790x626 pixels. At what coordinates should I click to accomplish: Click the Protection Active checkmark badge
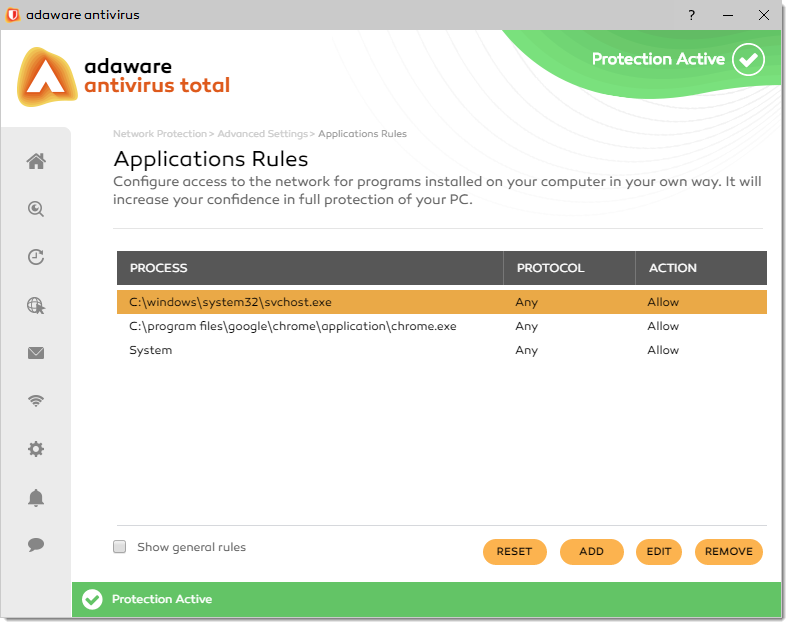[x=748, y=59]
